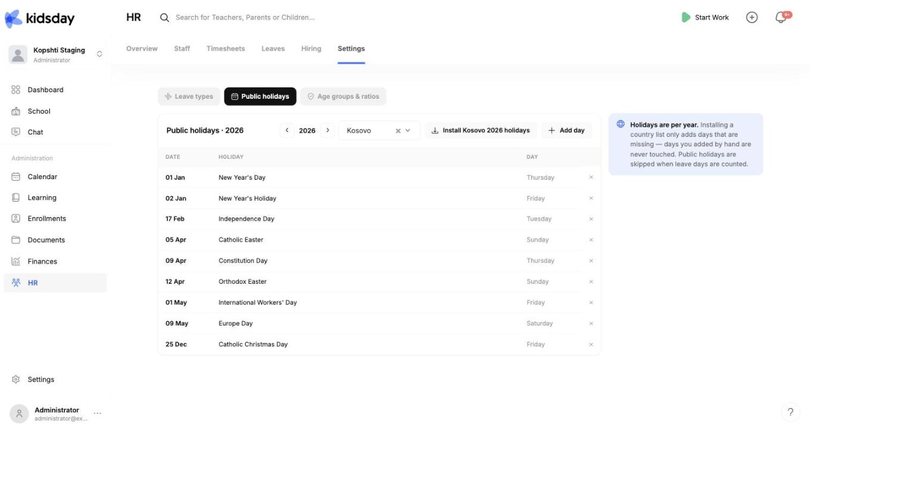Click the DAY column header
This screenshot has height=479, width=900.
click(532, 157)
